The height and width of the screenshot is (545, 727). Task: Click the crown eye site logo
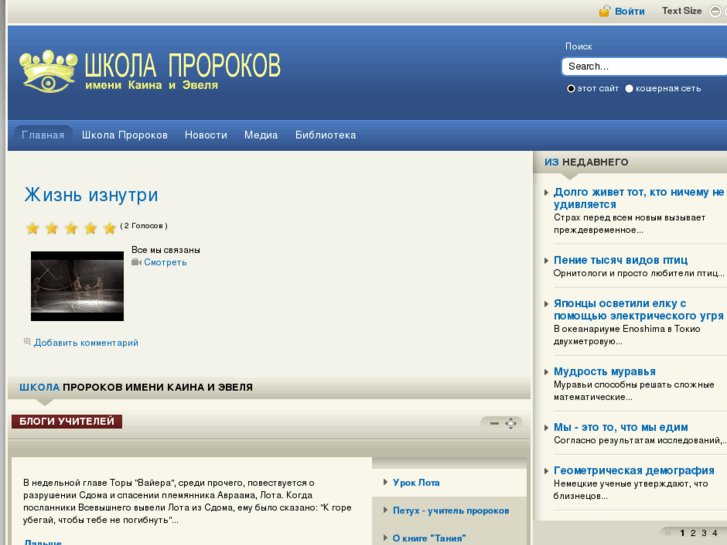pos(49,71)
